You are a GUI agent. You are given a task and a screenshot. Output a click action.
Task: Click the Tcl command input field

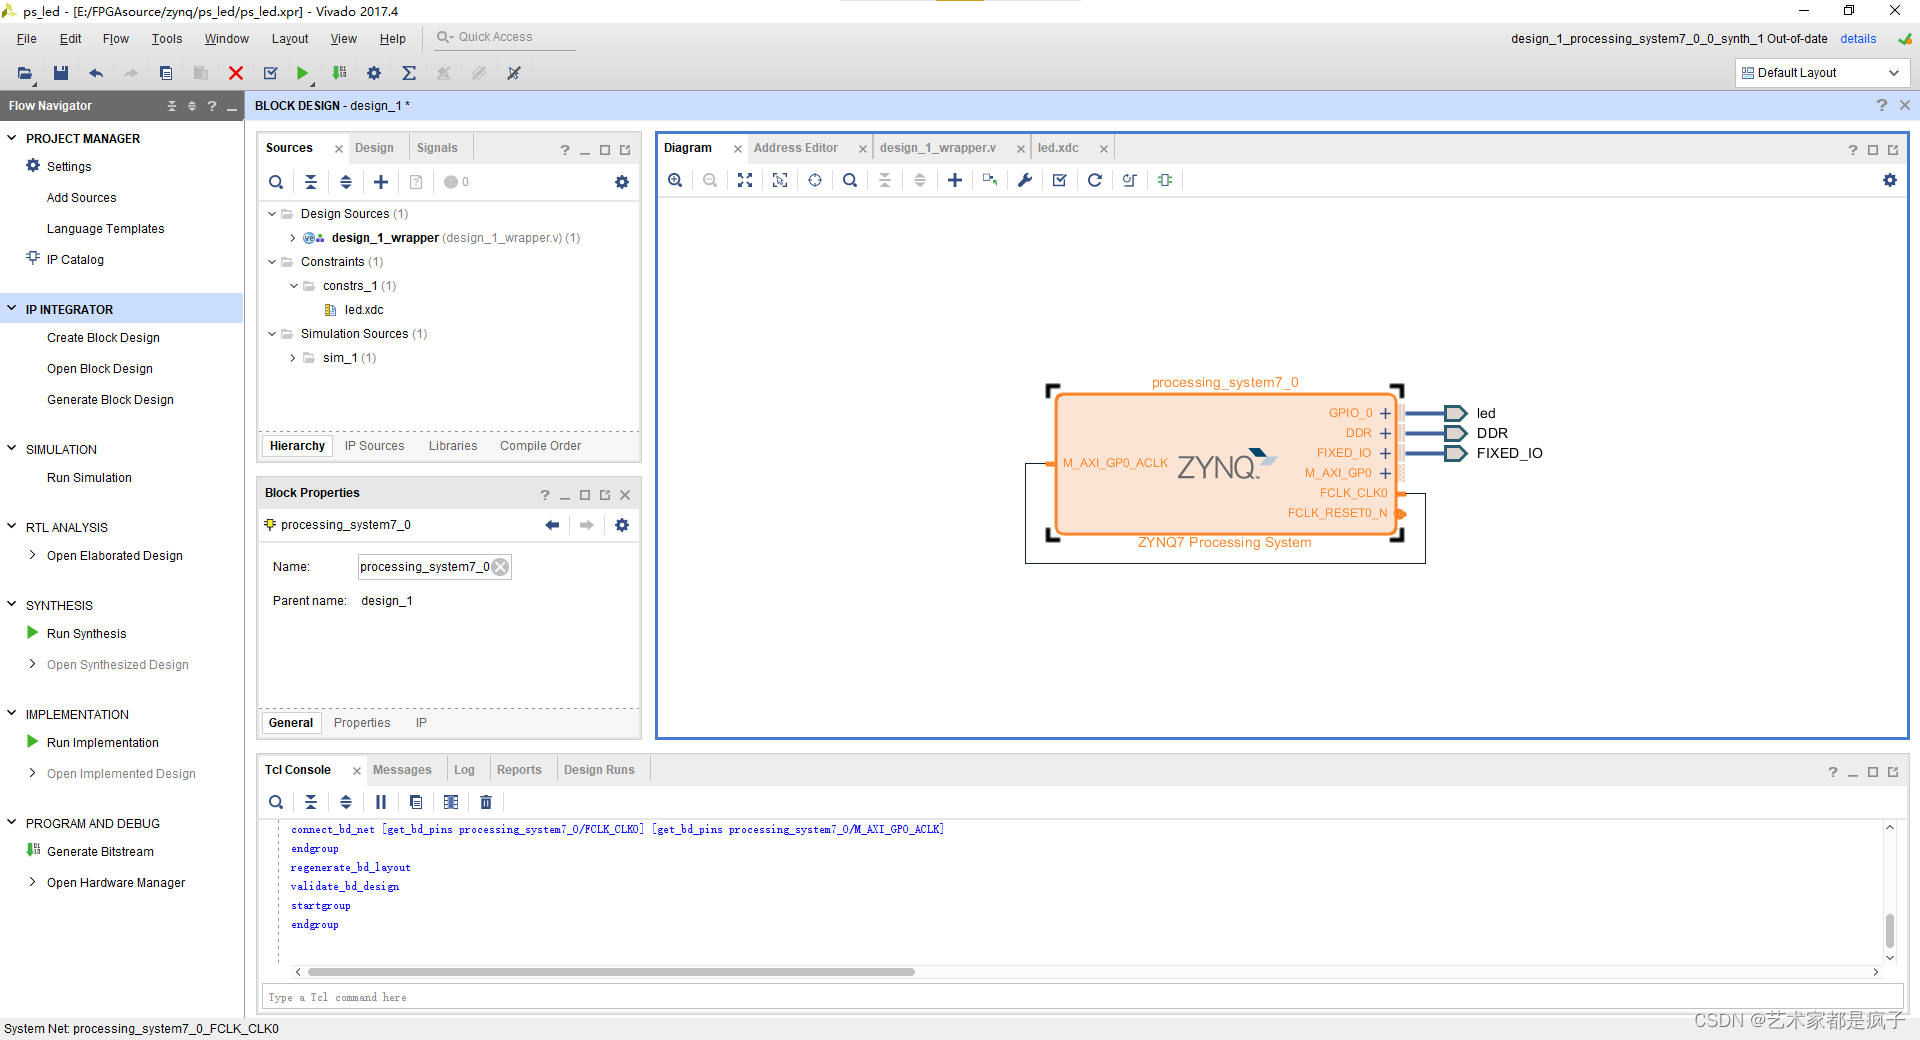(x=1082, y=997)
